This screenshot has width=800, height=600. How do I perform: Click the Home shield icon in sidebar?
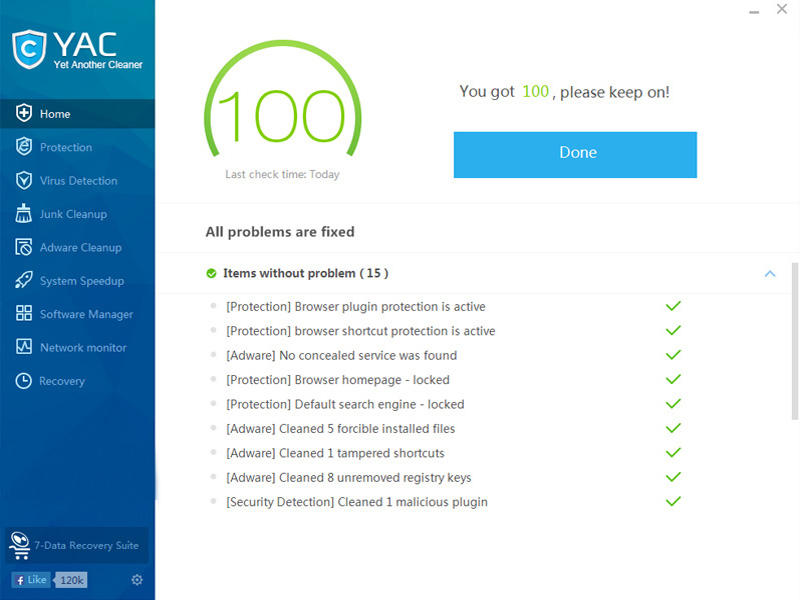click(x=24, y=113)
